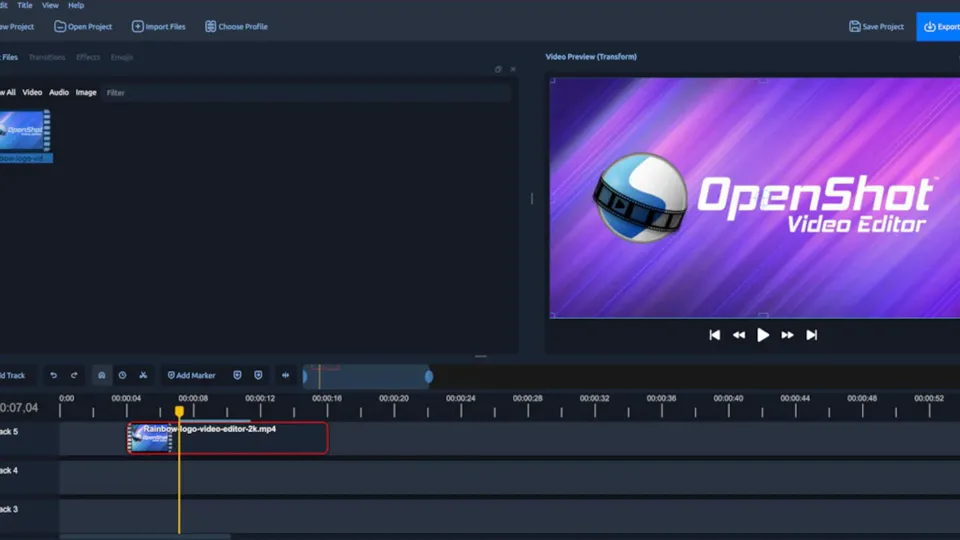960x540 pixels.
Task: Fast forward the video preview
Action: pos(787,335)
